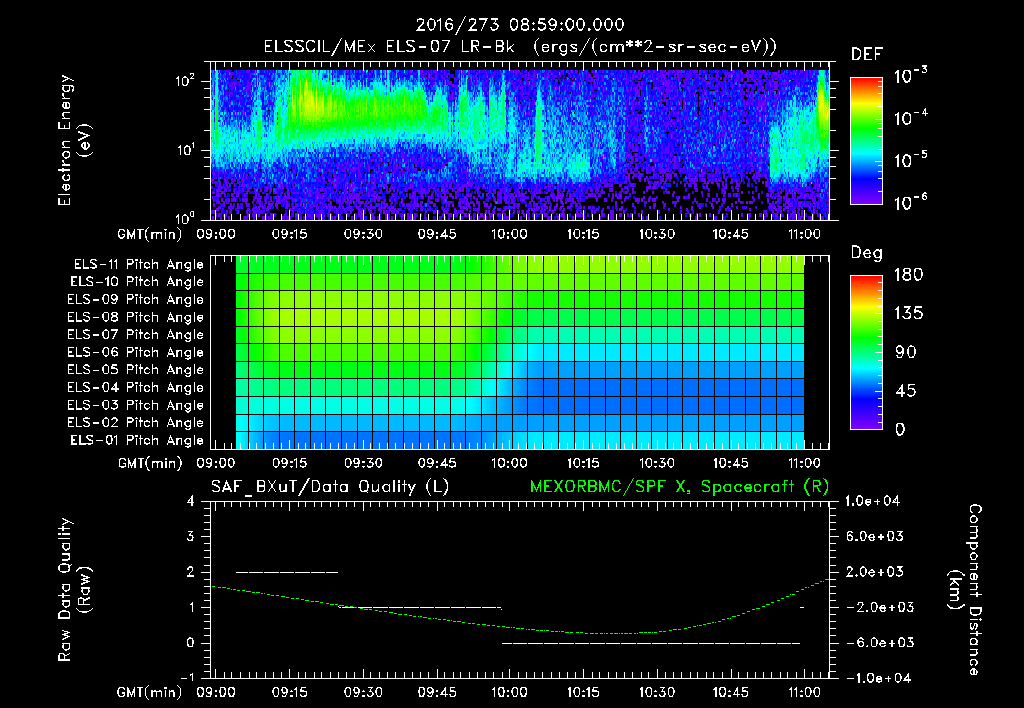Click the ELS-04 Pitch Angle row label
This screenshot has width=1024, height=708.
[x=136, y=387]
